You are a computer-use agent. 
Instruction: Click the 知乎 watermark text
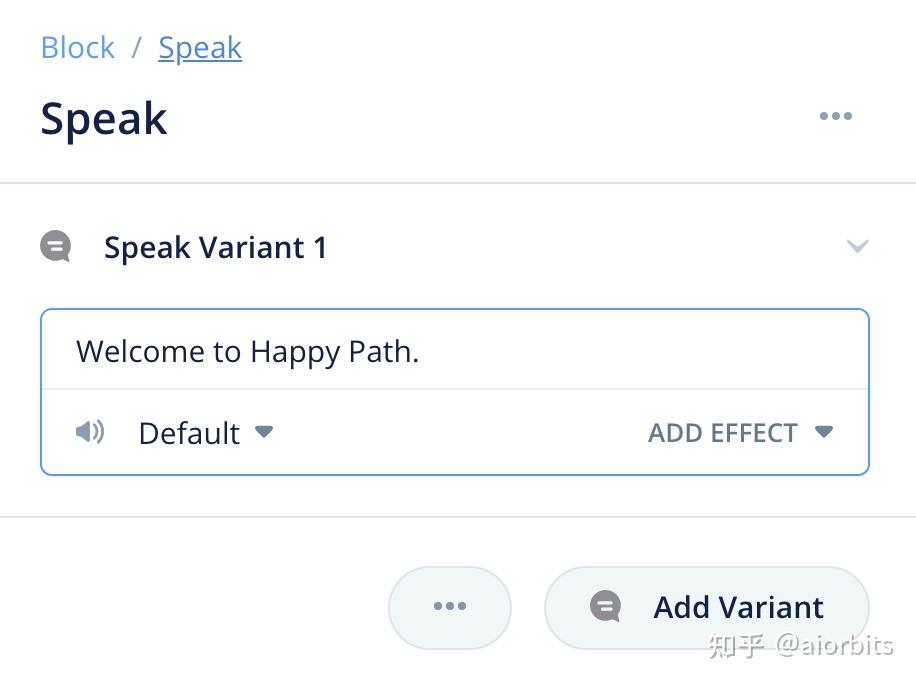(x=735, y=645)
